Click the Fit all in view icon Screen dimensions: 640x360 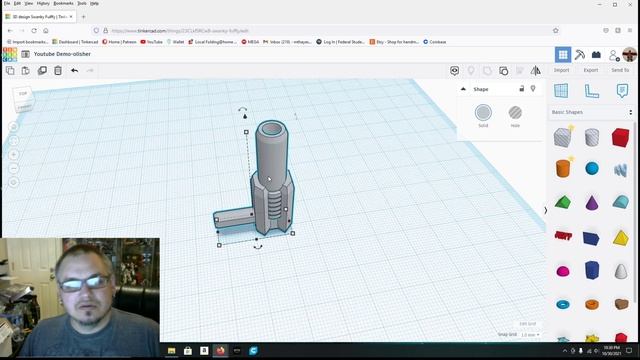click(13, 141)
